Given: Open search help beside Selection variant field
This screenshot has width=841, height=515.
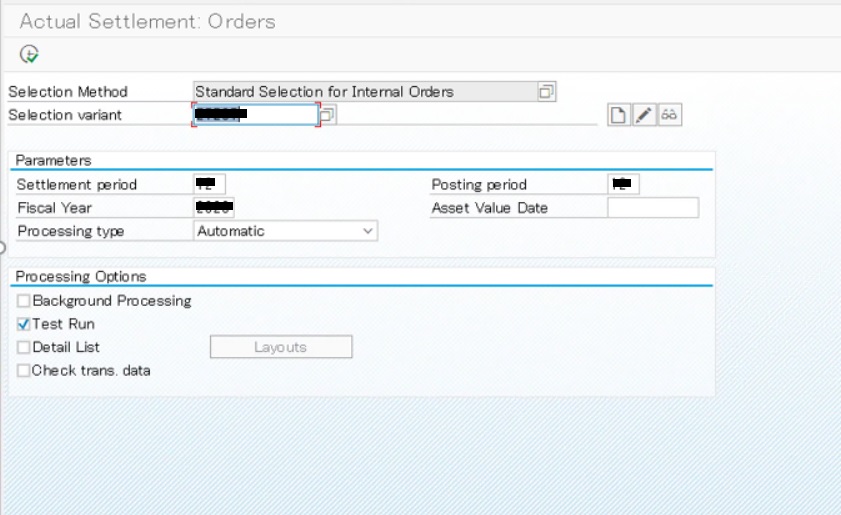Looking at the screenshot, I should pyautogui.click(x=328, y=115).
